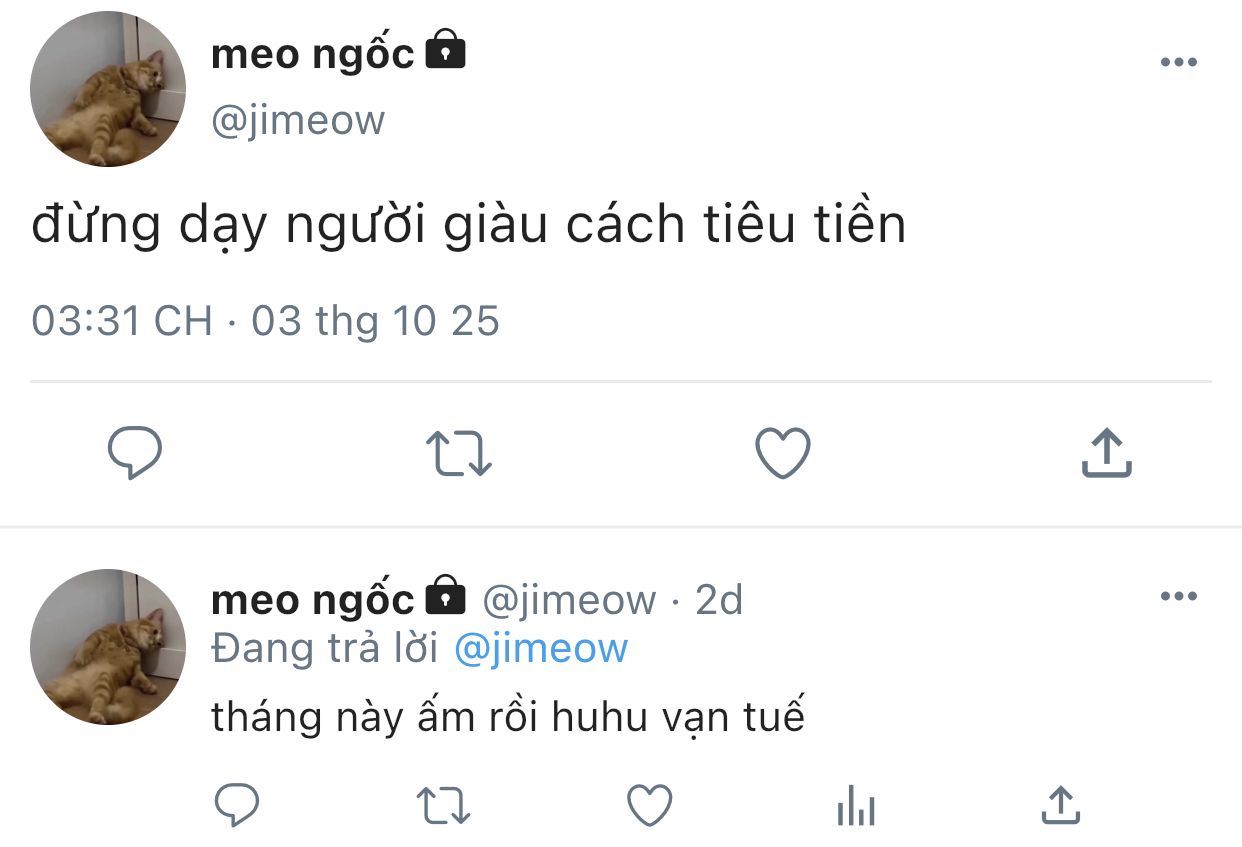Open main tweet author's profile picture
This screenshot has height=847, width=1242.
(x=108, y=89)
